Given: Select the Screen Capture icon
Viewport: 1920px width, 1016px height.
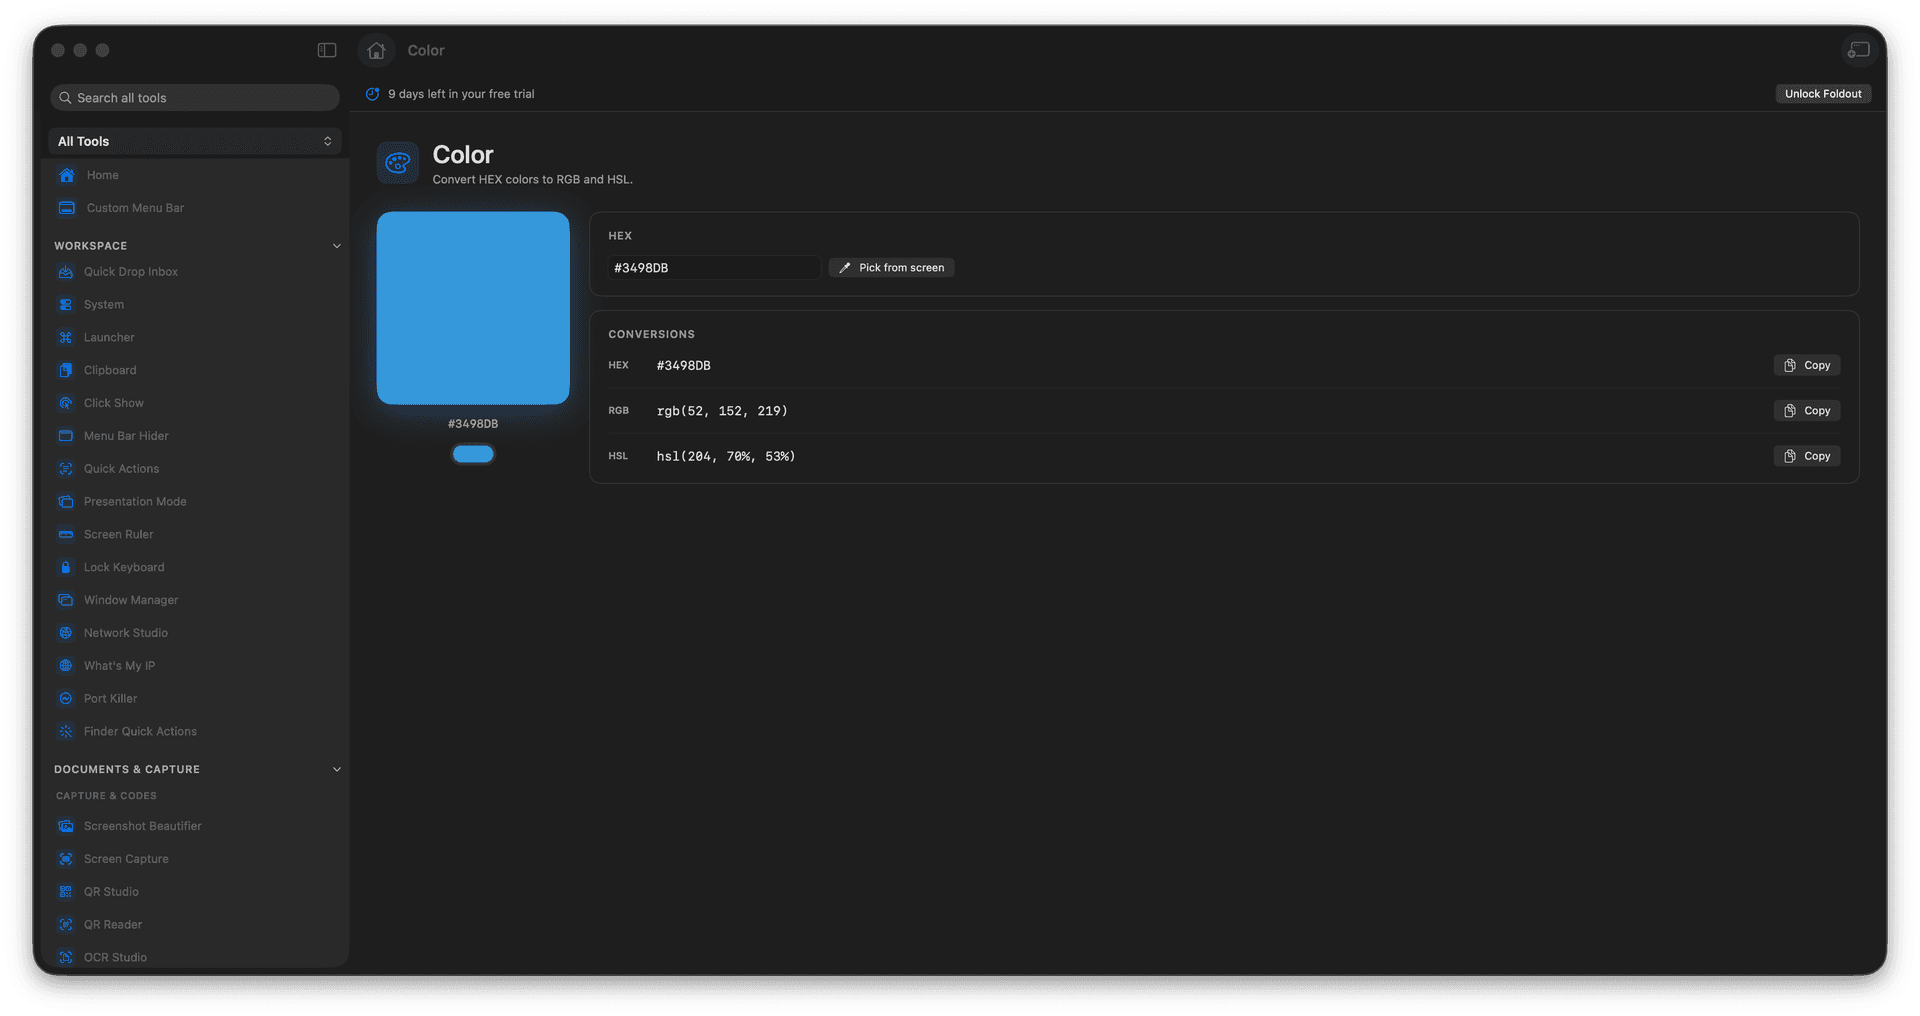Looking at the screenshot, I should pyautogui.click(x=66, y=859).
